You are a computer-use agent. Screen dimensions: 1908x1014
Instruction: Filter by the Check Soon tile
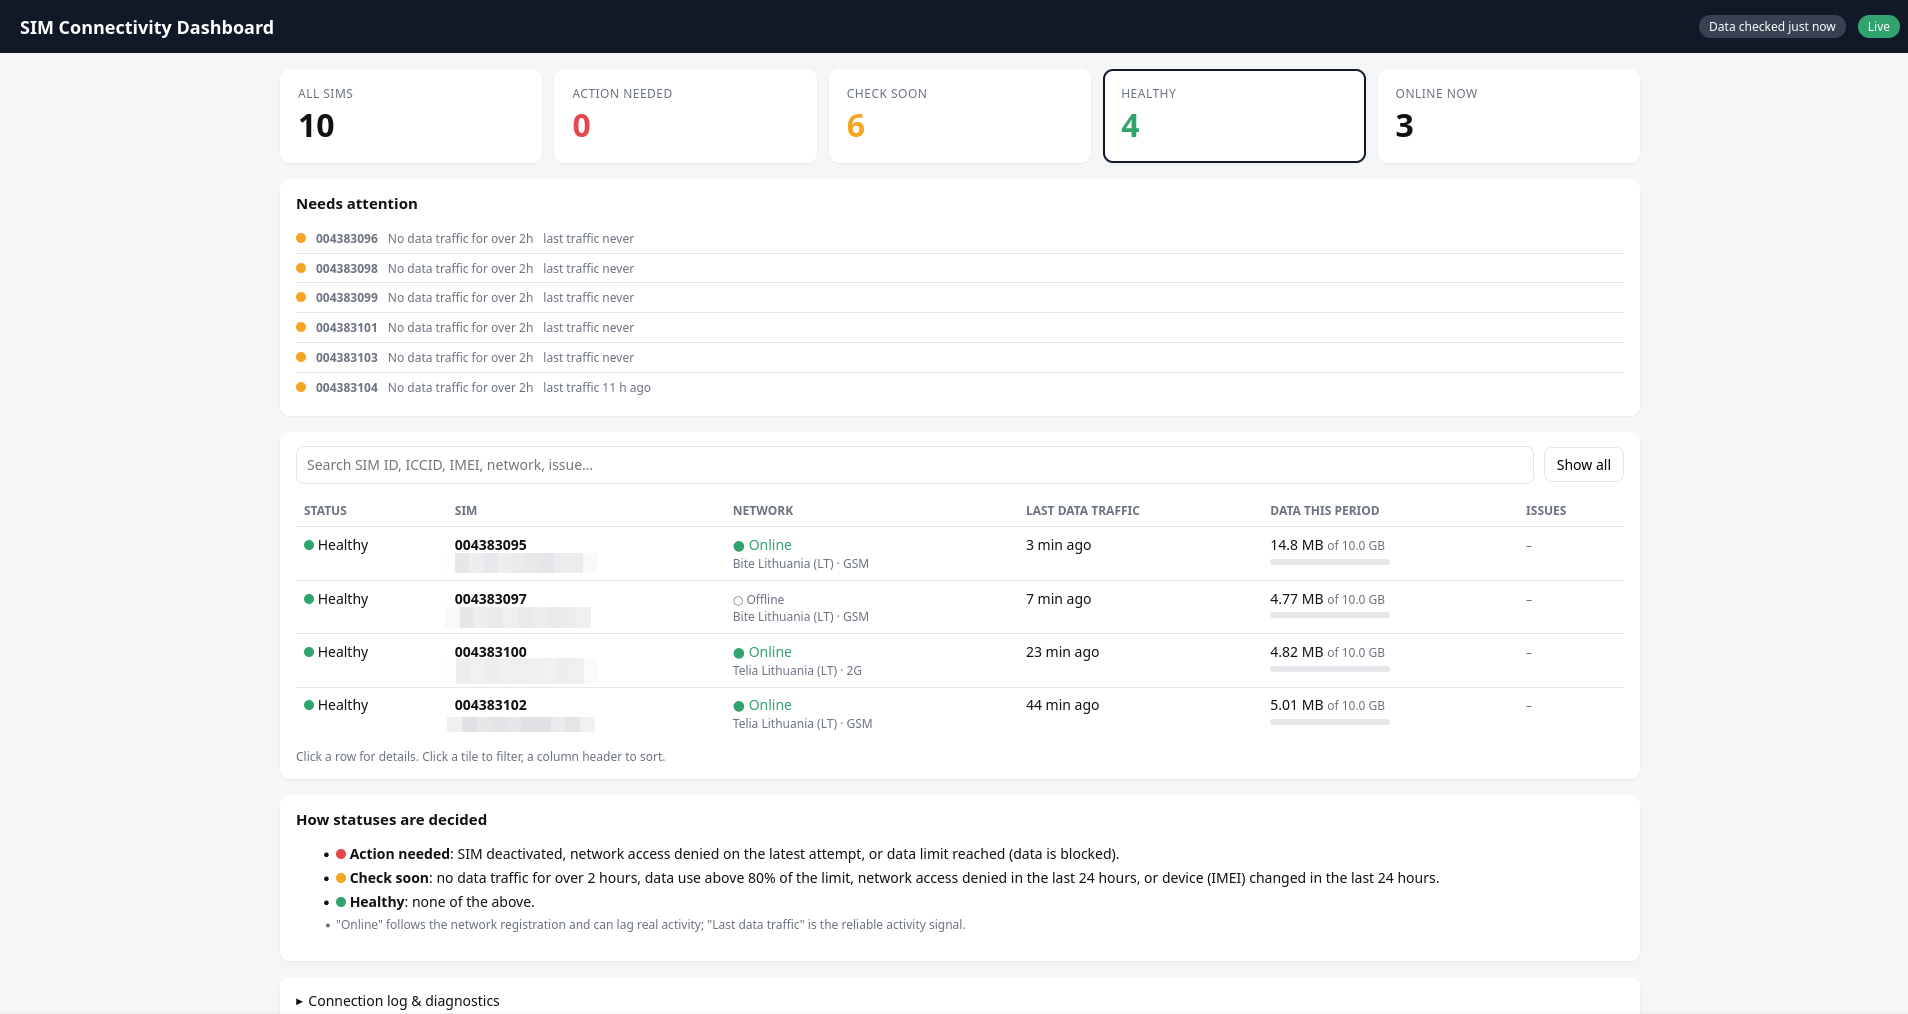(960, 116)
